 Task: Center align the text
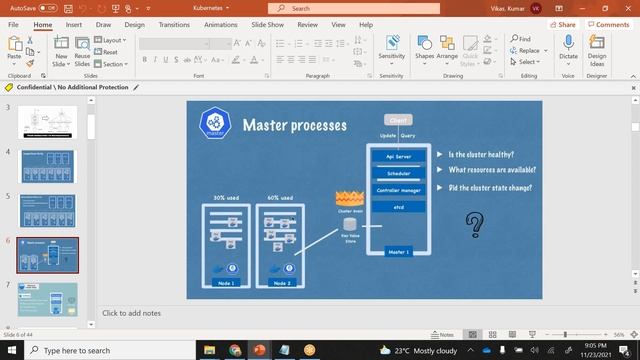(x=291, y=60)
